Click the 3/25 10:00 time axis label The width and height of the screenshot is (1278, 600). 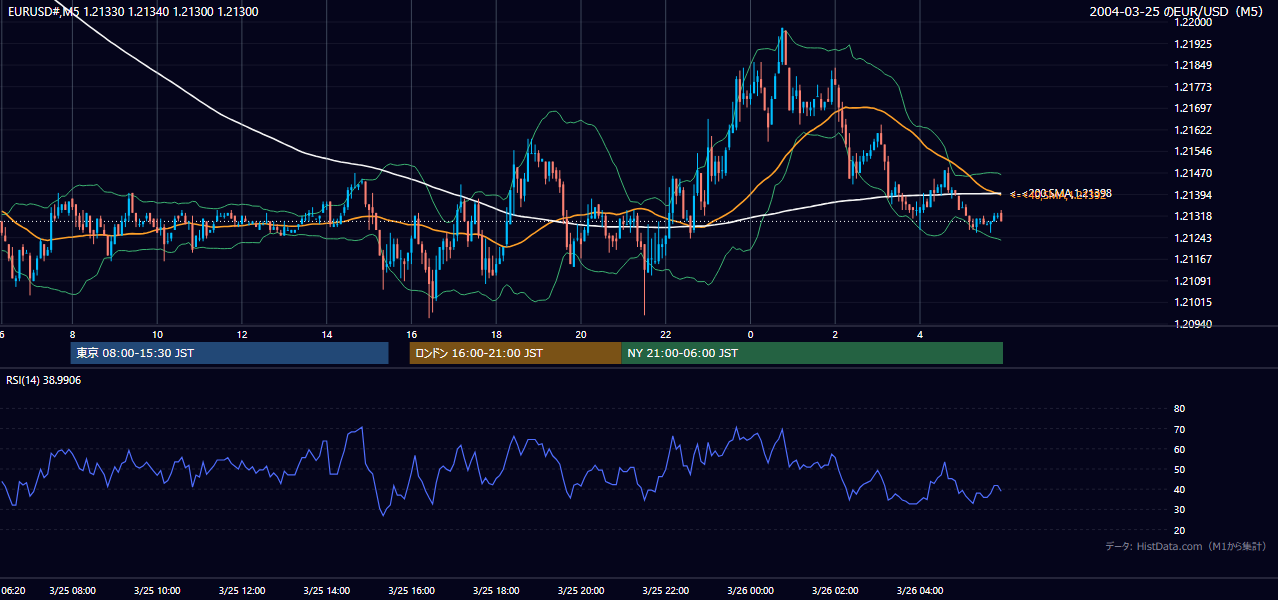pyautogui.click(x=156, y=590)
